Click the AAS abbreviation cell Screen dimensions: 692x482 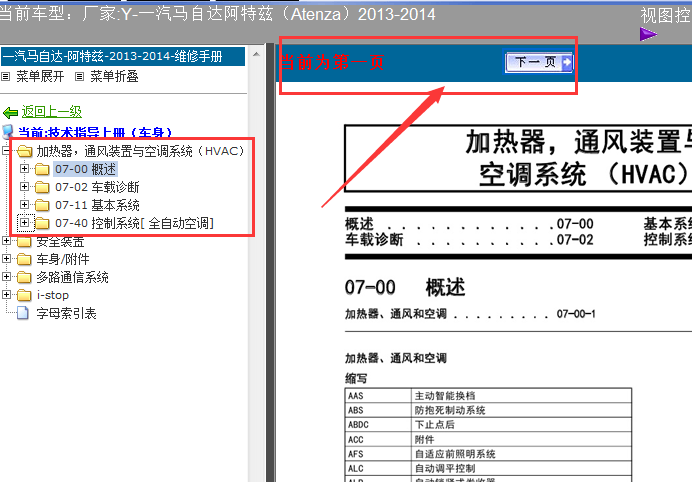(x=378, y=395)
